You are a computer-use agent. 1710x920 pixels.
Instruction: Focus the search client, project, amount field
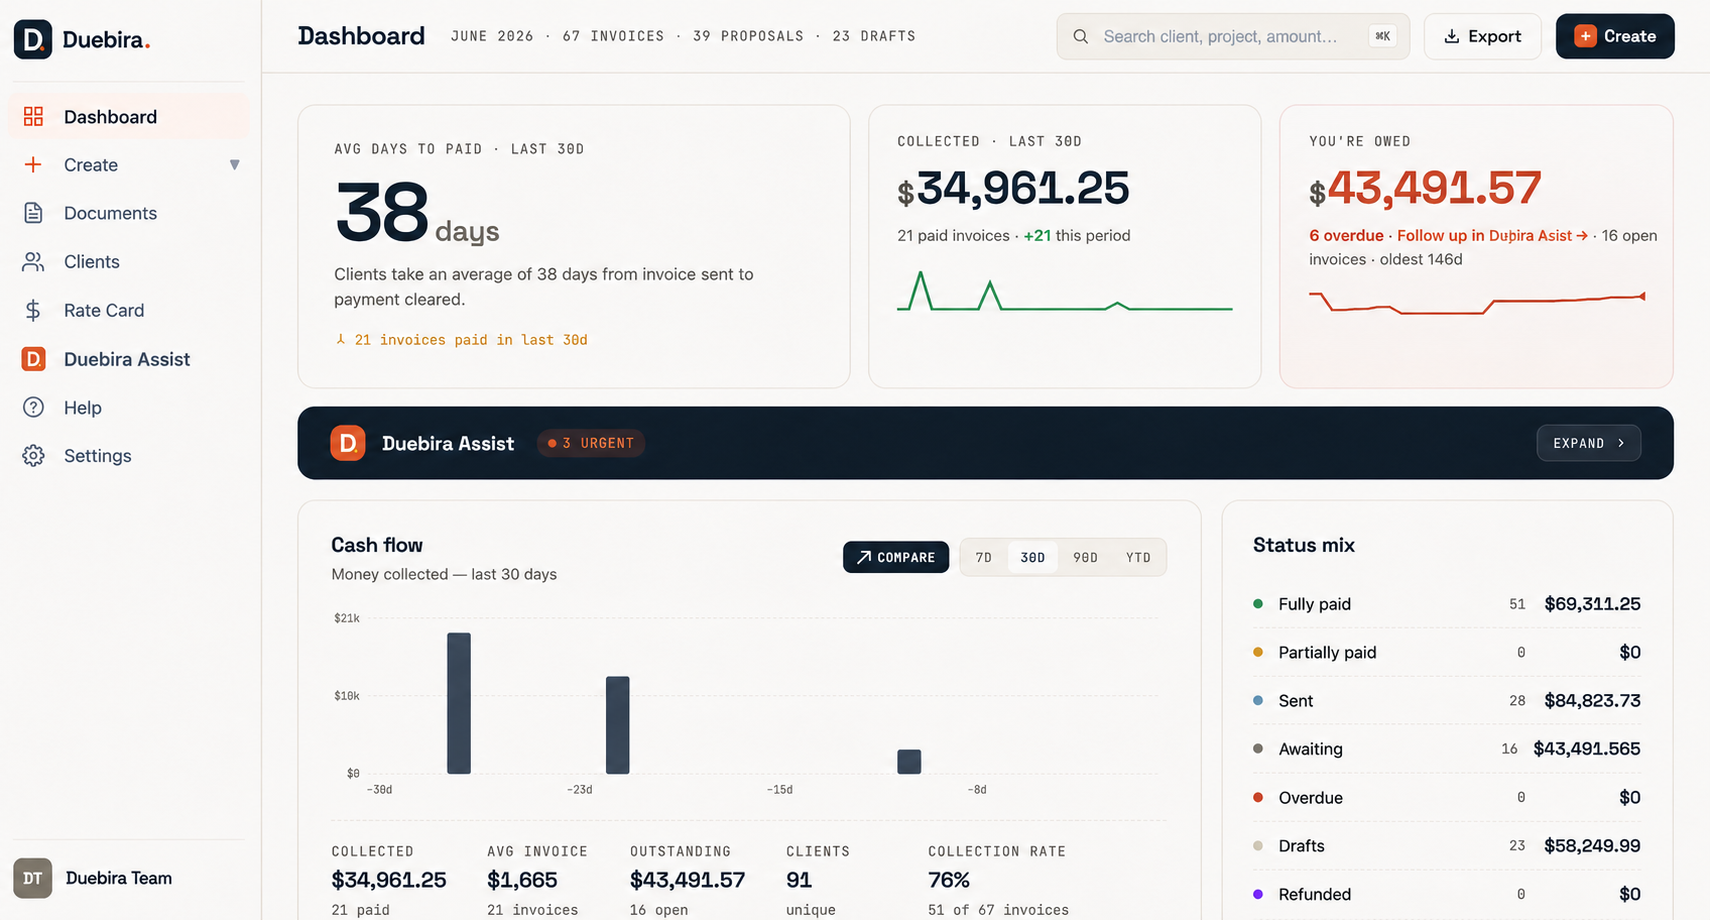[1233, 36]
